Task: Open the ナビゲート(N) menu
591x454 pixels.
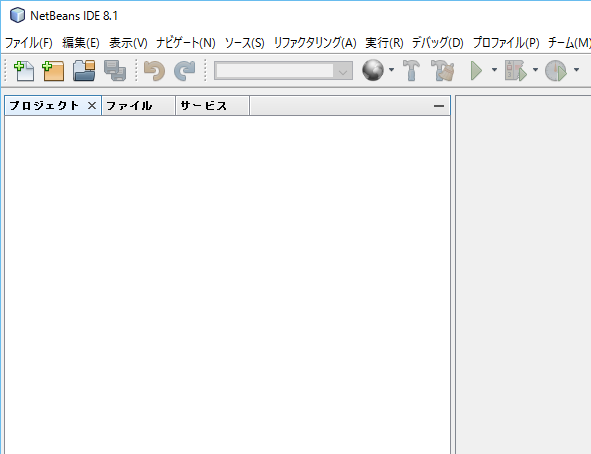Action: tap(186, 43)
